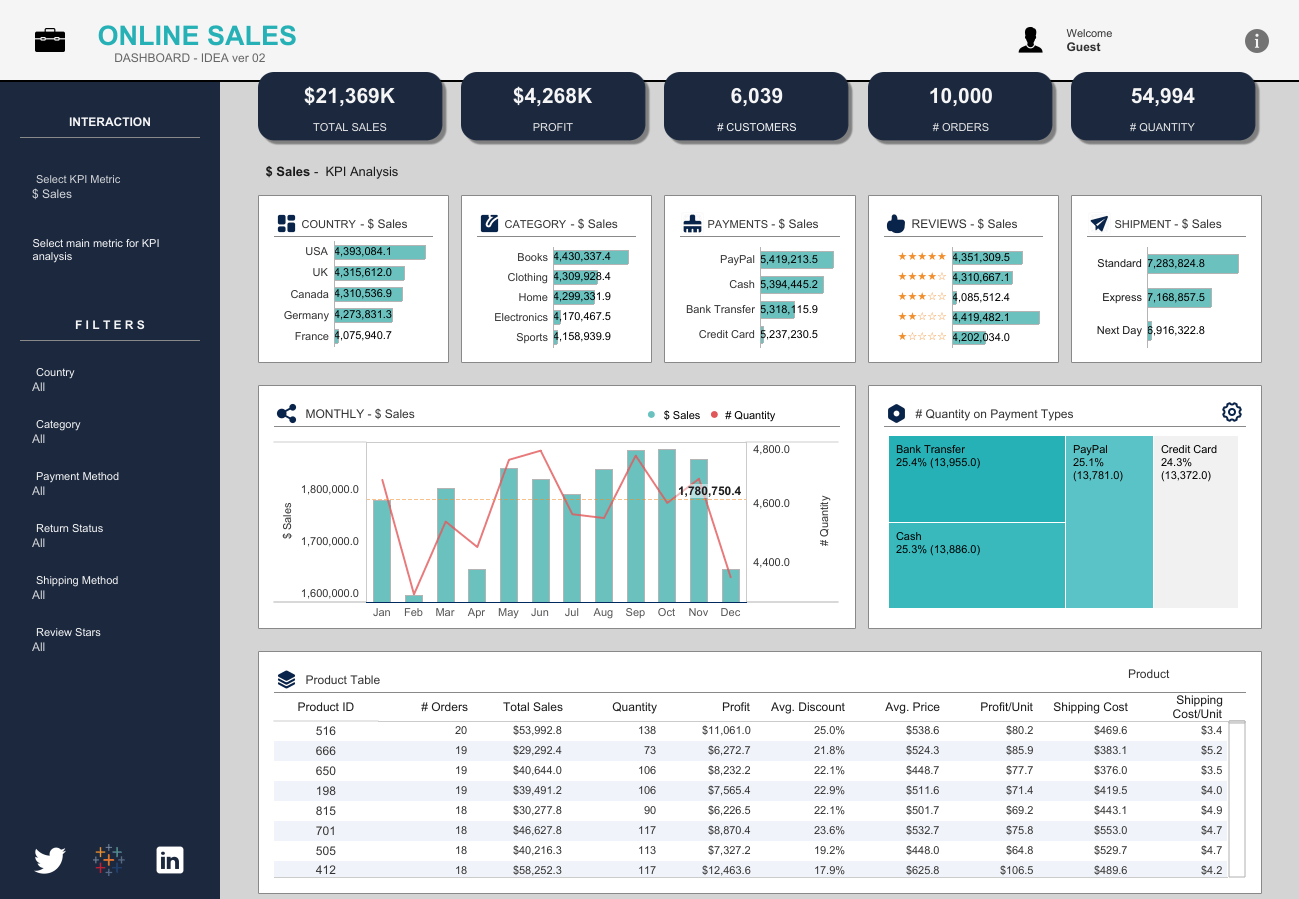Open the Select KPI Metric dropdown
The width and height of the screenshot is (1299, 899).
(78, 187)
